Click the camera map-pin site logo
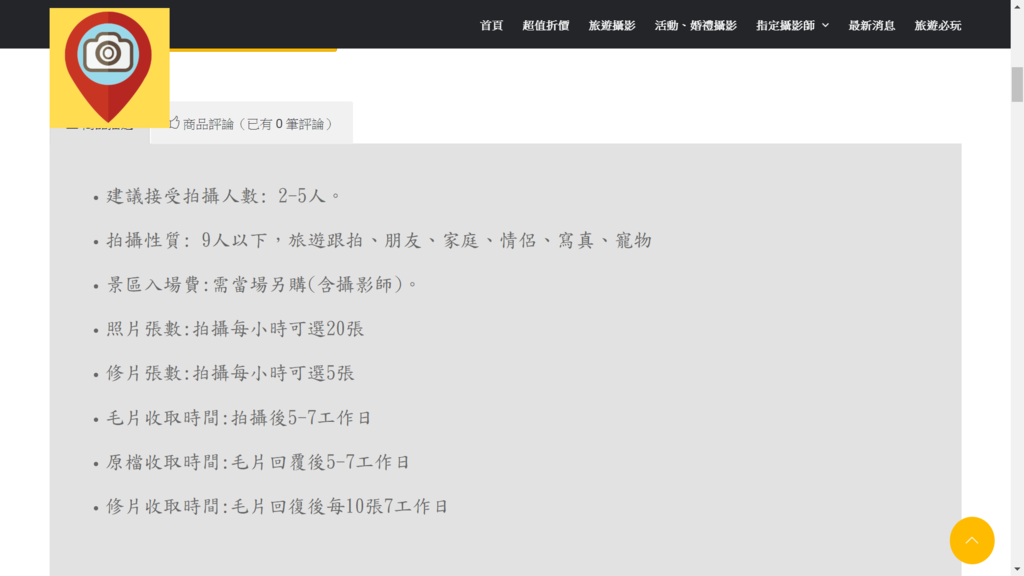Screen dimensions: 1024x576 (109, 67)
